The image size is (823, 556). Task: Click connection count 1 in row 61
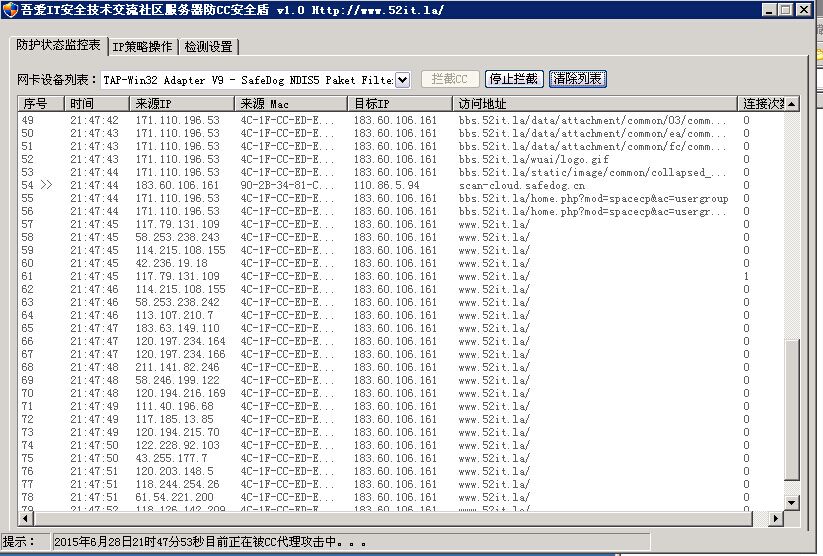[746, 276]
